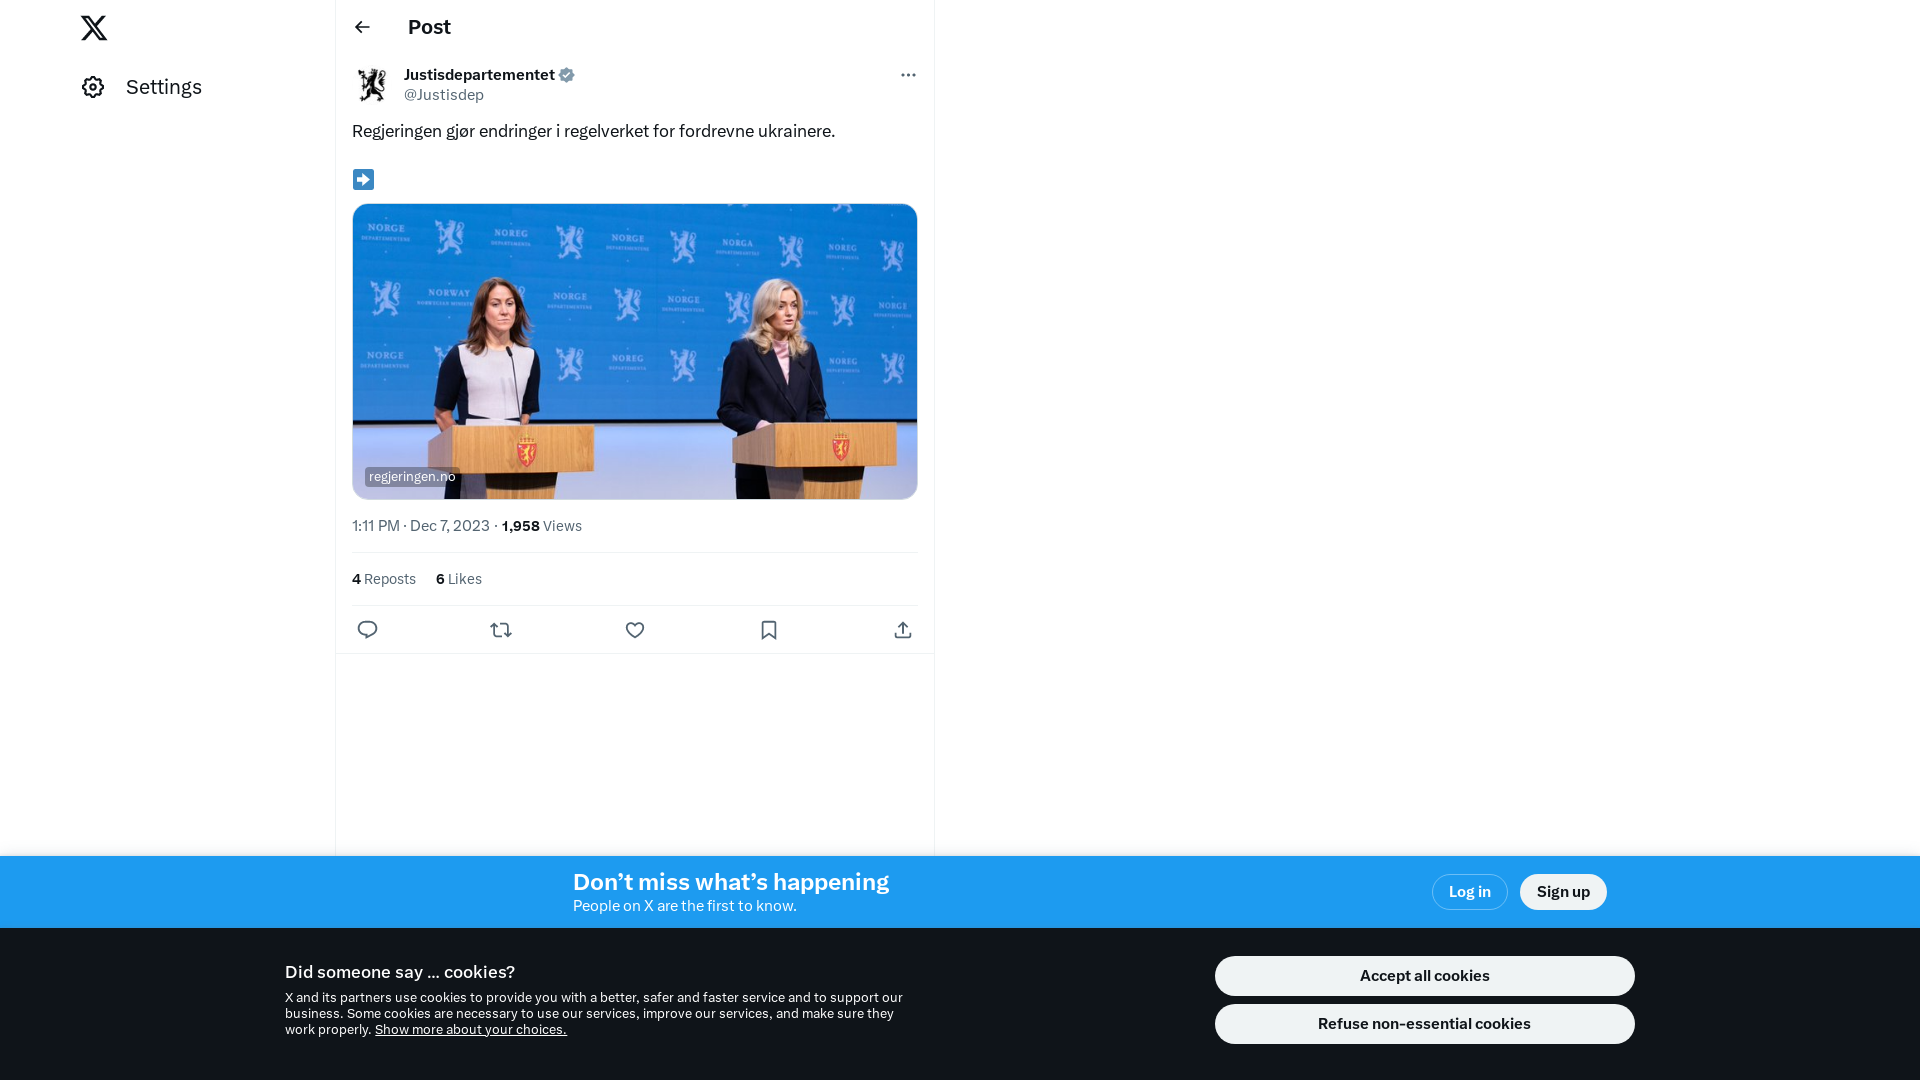The width and height of the screenshot is (1920, 1080).
Task: Open the post's three-dot more menu
Action: (908, 75)
